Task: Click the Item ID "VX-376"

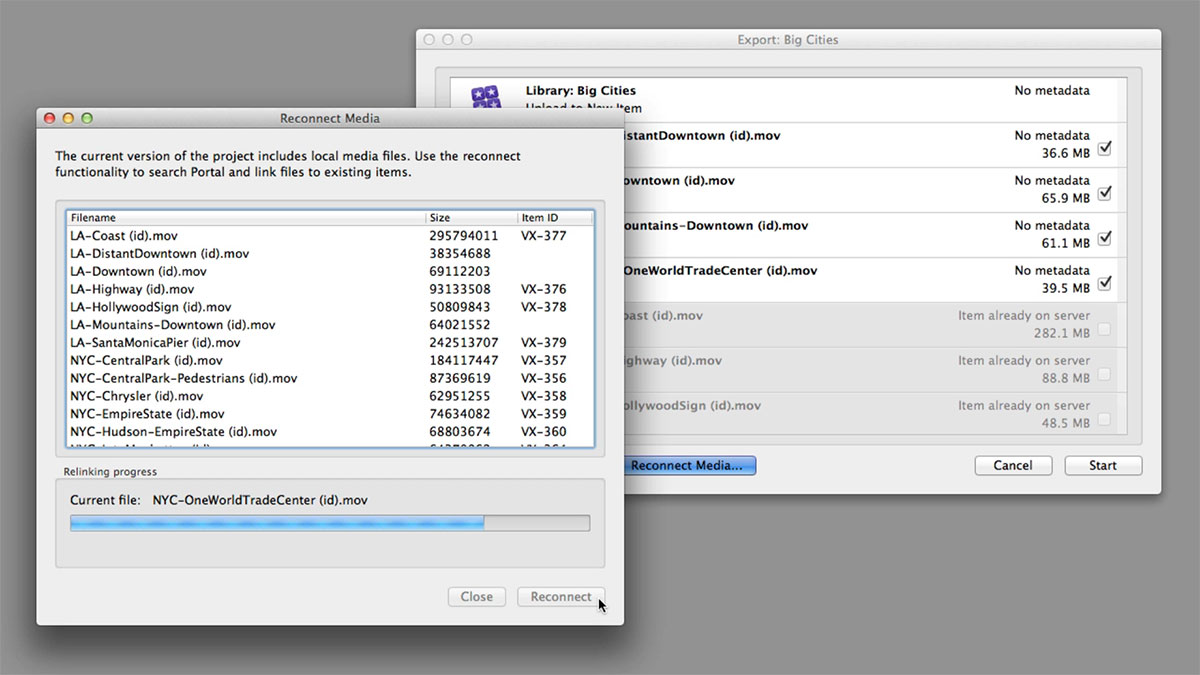Action: point(543,290)
